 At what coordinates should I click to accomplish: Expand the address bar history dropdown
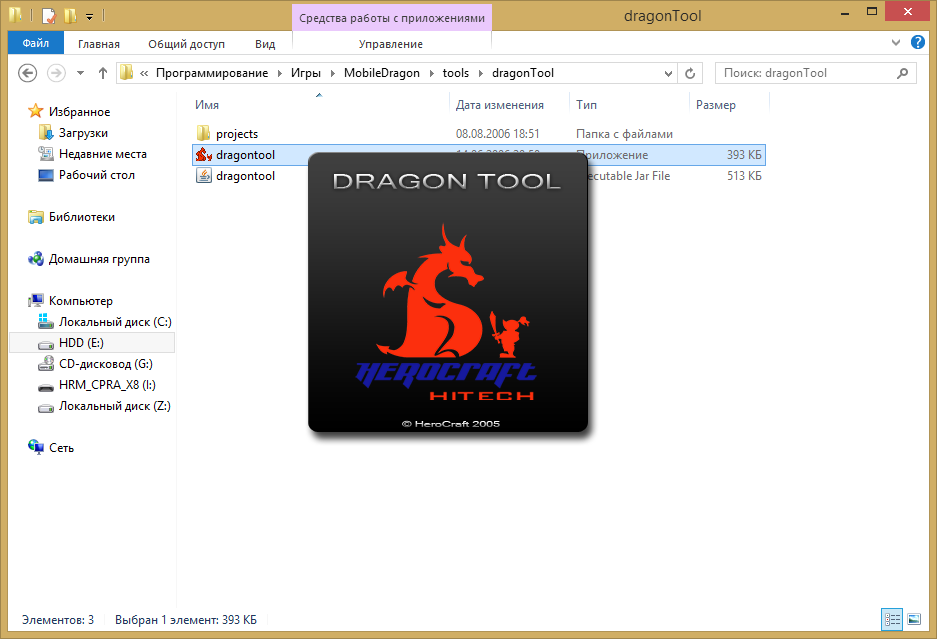[668, 74]
